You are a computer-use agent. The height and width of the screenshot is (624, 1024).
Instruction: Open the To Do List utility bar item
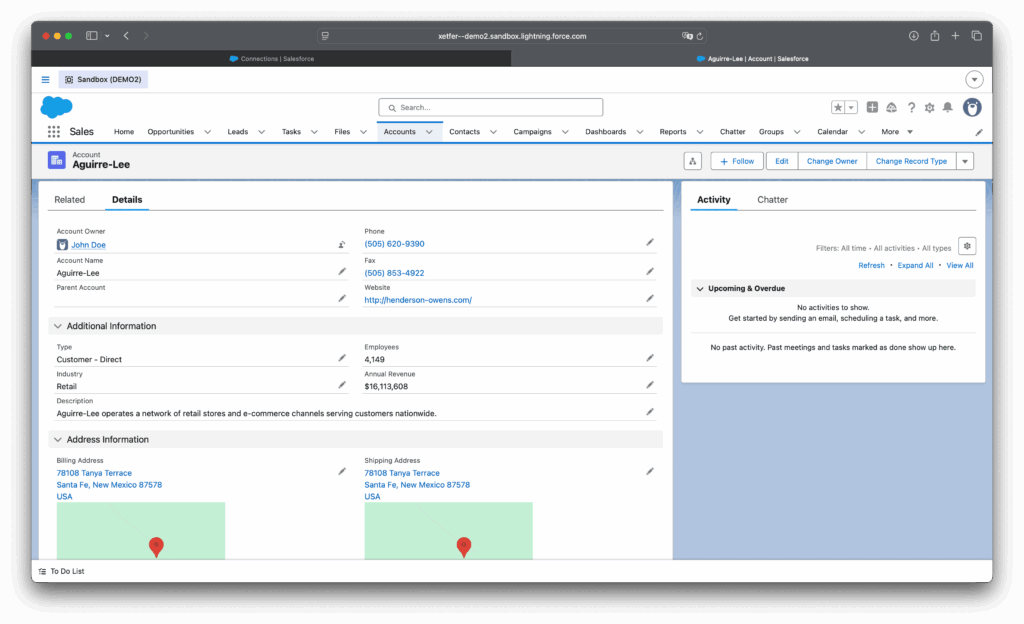[61, 571]
